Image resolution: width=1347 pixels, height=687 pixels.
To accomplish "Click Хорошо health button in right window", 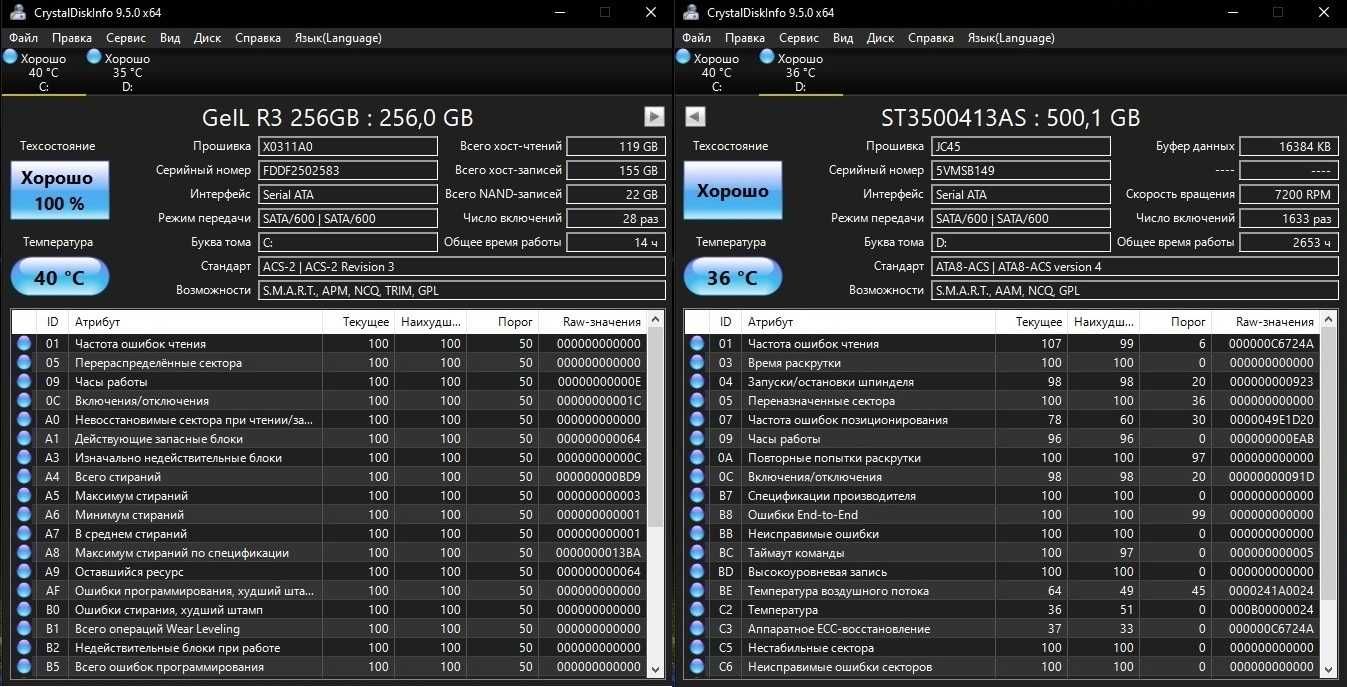I will pos(732,190).
